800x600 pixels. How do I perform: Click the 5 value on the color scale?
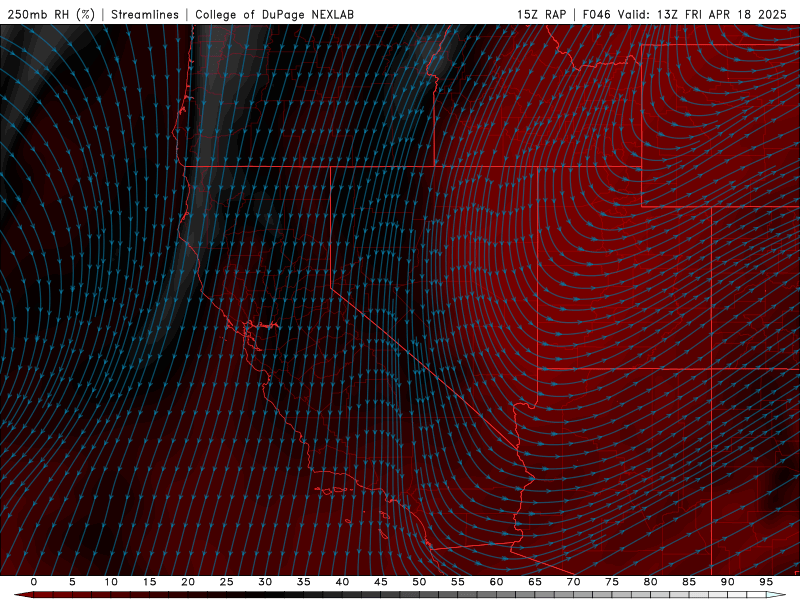[x=72, y=582]
